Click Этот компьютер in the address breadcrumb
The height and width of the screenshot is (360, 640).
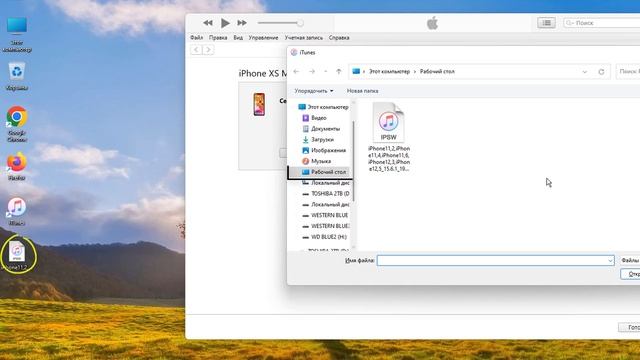(389, 71)
